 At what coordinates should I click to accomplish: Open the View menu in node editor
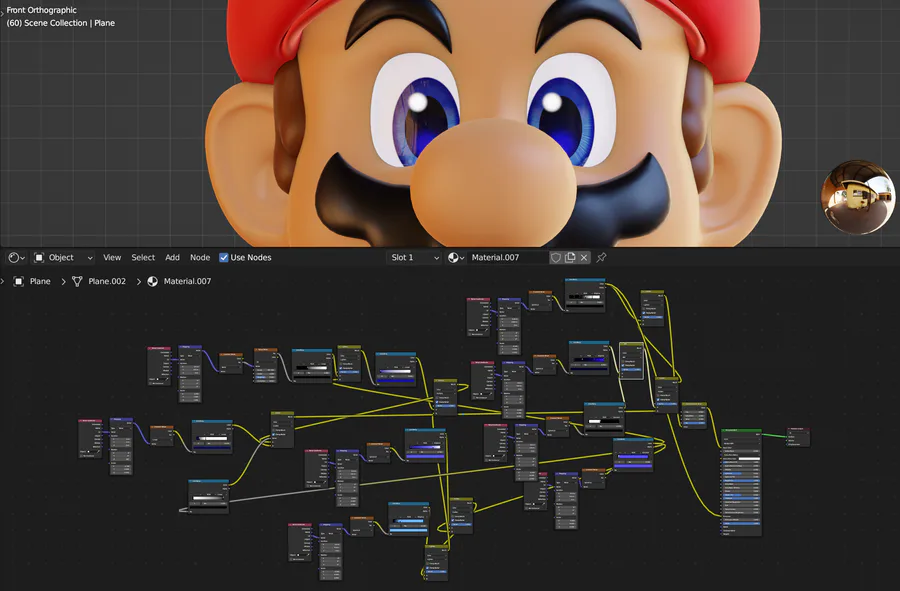(x=112, y=258)
